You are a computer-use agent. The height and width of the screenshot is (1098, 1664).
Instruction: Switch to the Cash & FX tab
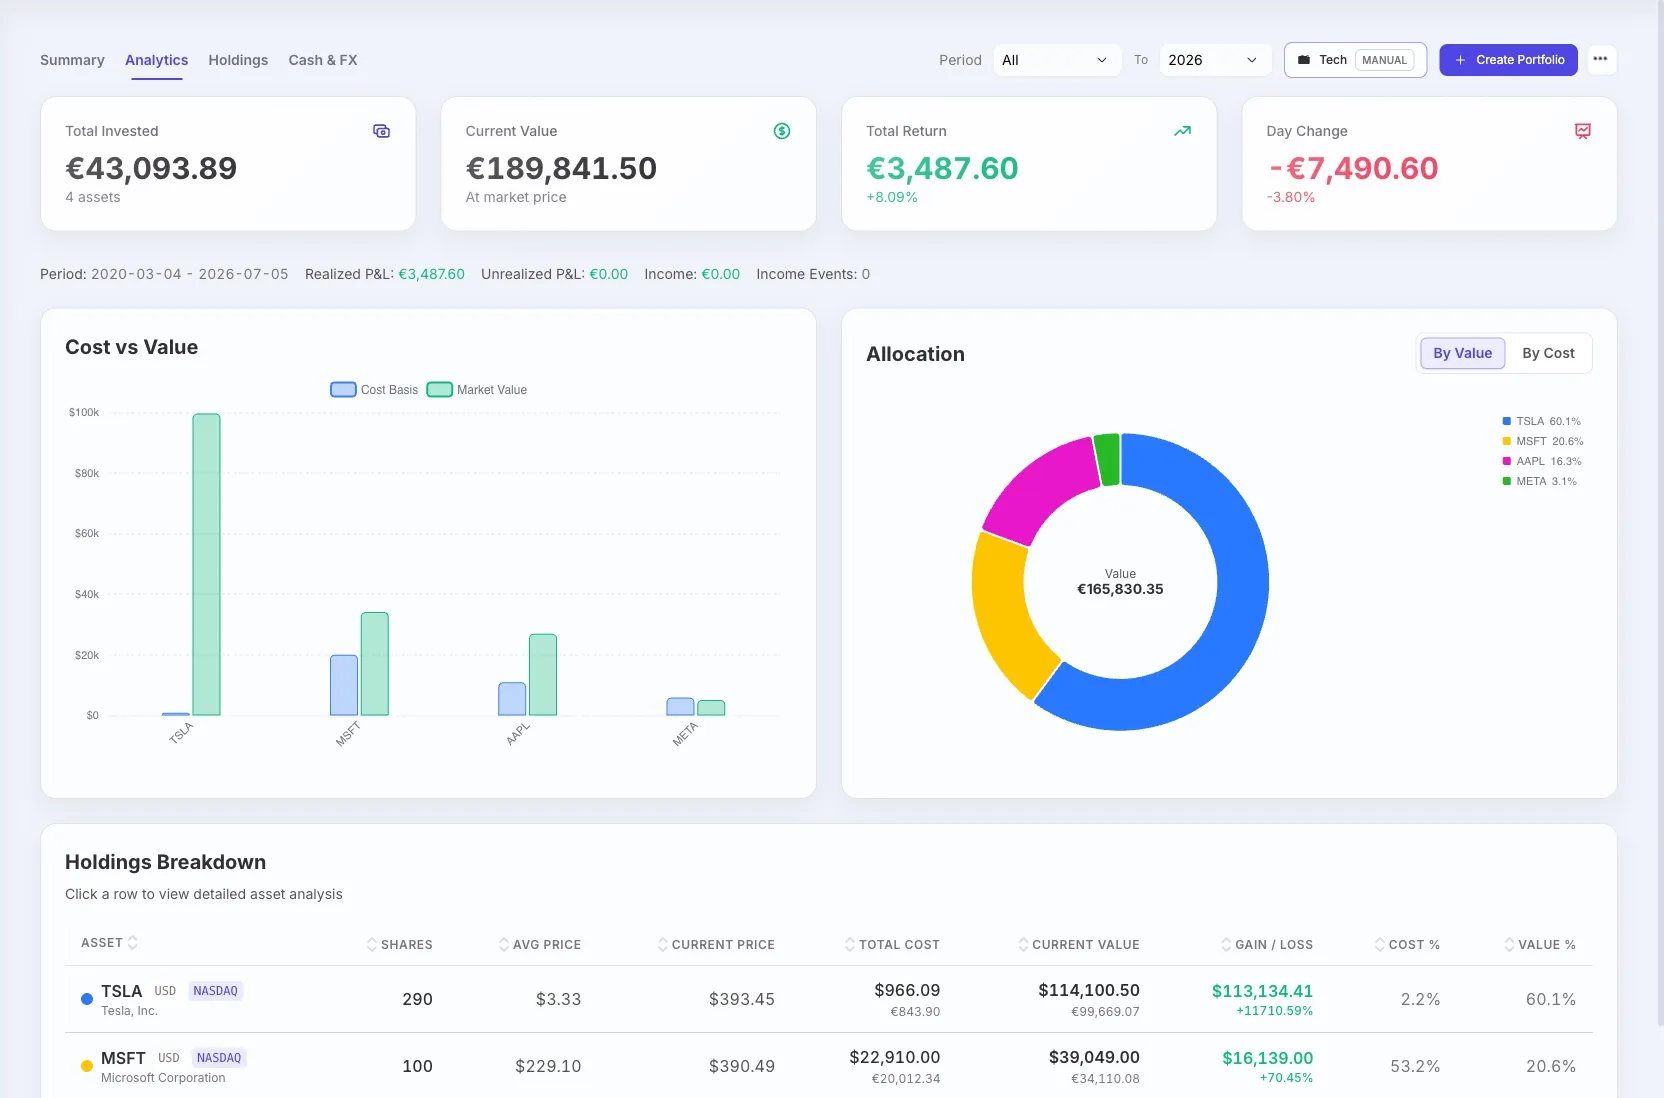pos(323,60)
